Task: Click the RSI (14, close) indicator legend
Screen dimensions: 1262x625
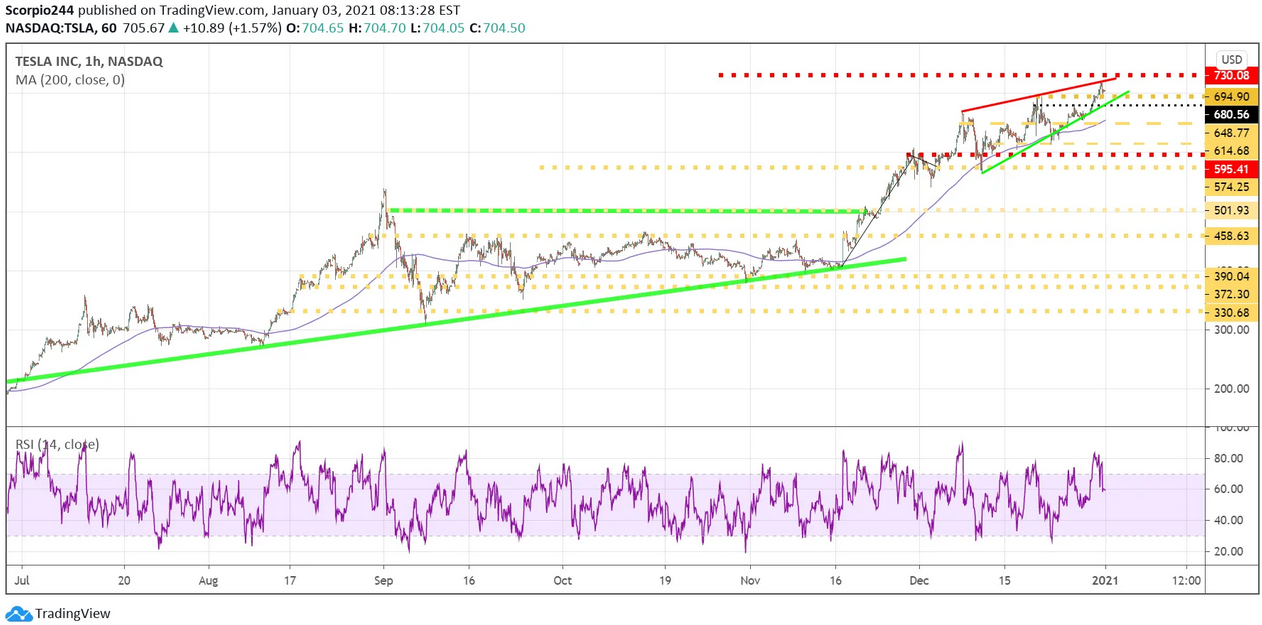Action: pos(55,444)
